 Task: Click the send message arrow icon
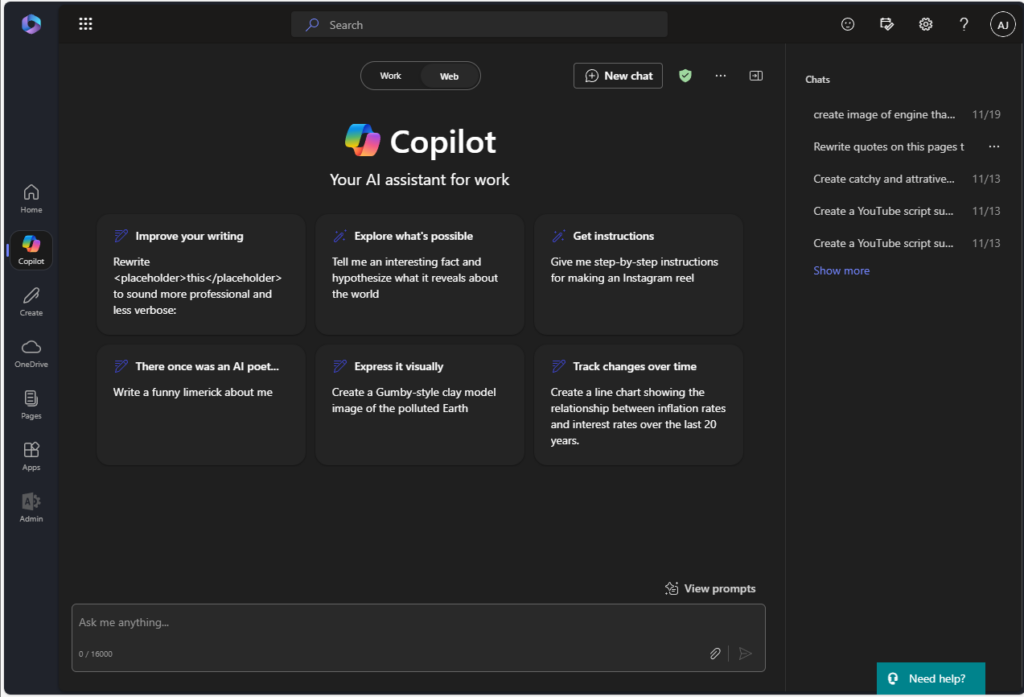(745, 653)
